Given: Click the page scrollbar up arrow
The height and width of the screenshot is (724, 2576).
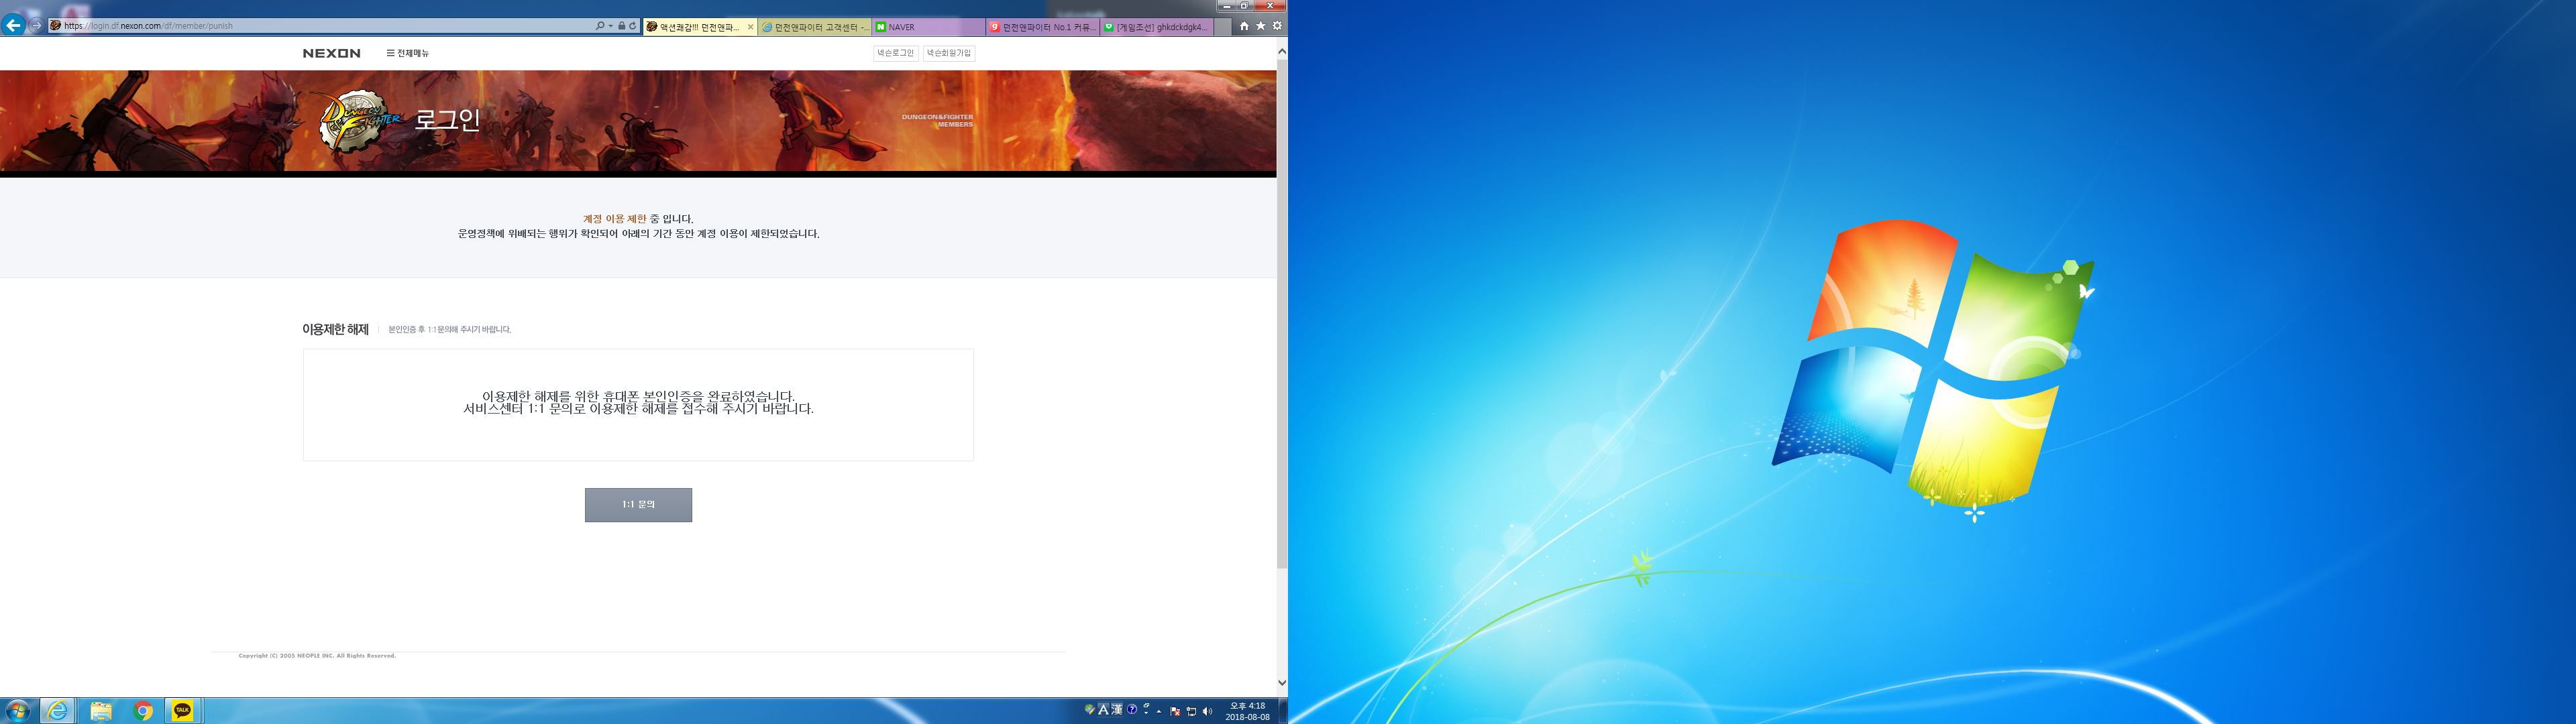Looking at the screenshot, I should click(x=1281, y=50).
